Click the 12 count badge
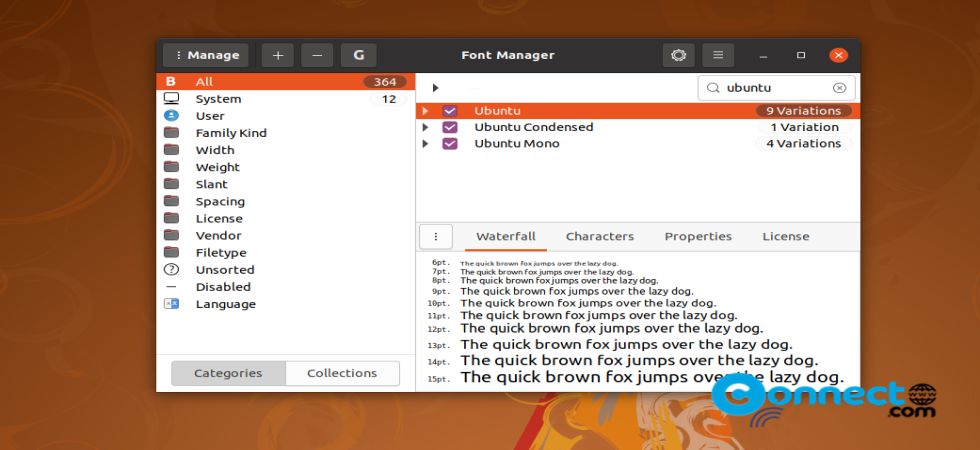 (389, 99)
